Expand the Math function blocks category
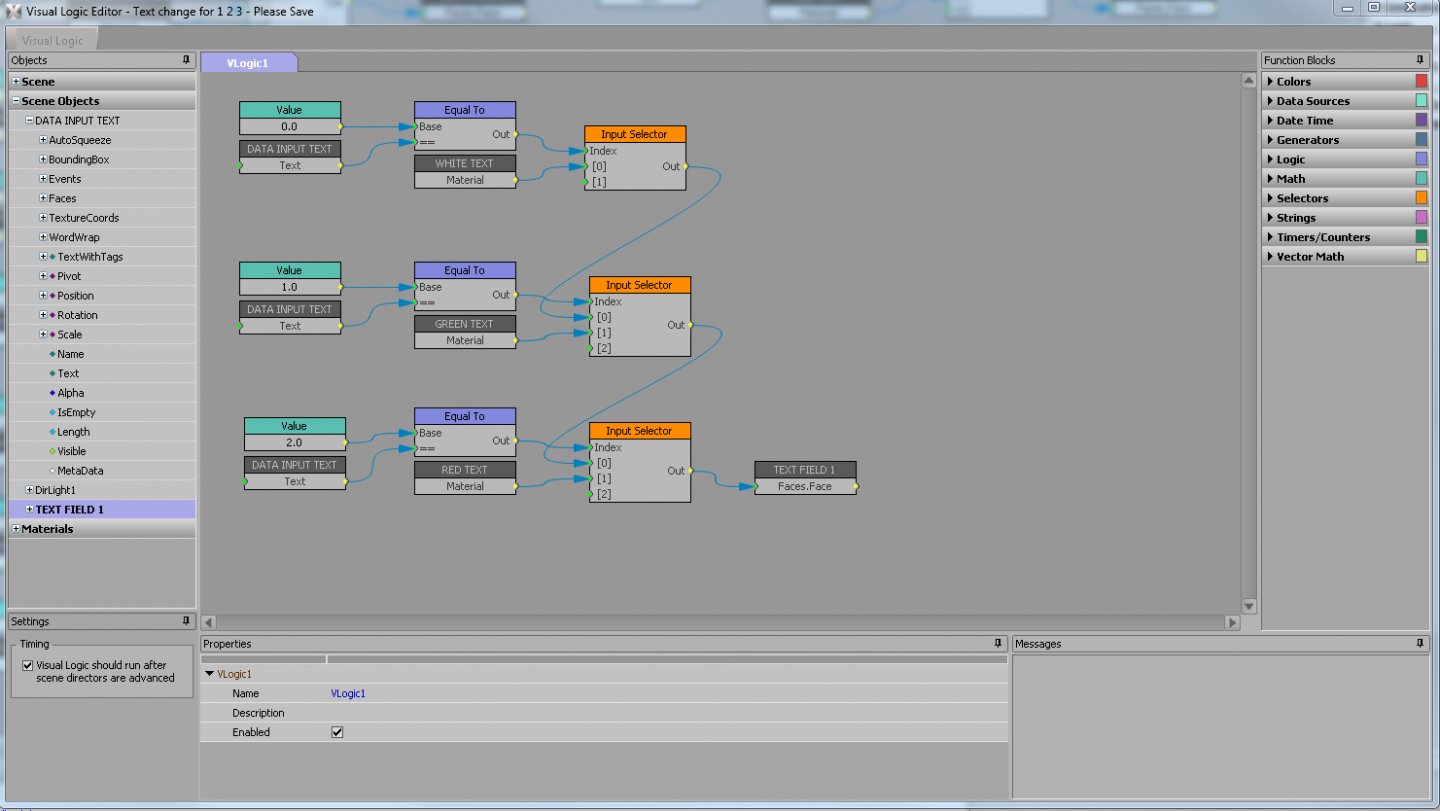Viewport: 1440px width, 811px height. [x=1270, y=179]
